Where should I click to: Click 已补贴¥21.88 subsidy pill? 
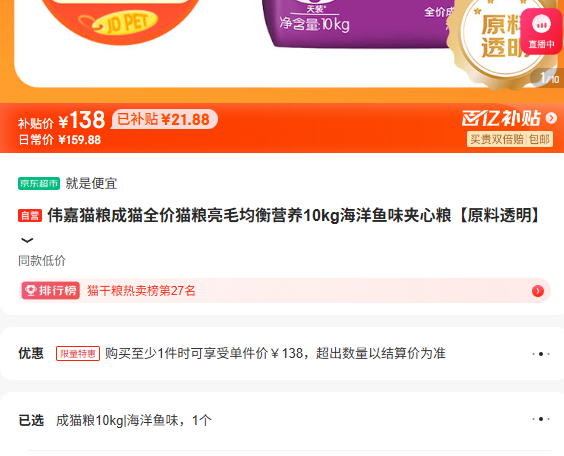(164, 119)
